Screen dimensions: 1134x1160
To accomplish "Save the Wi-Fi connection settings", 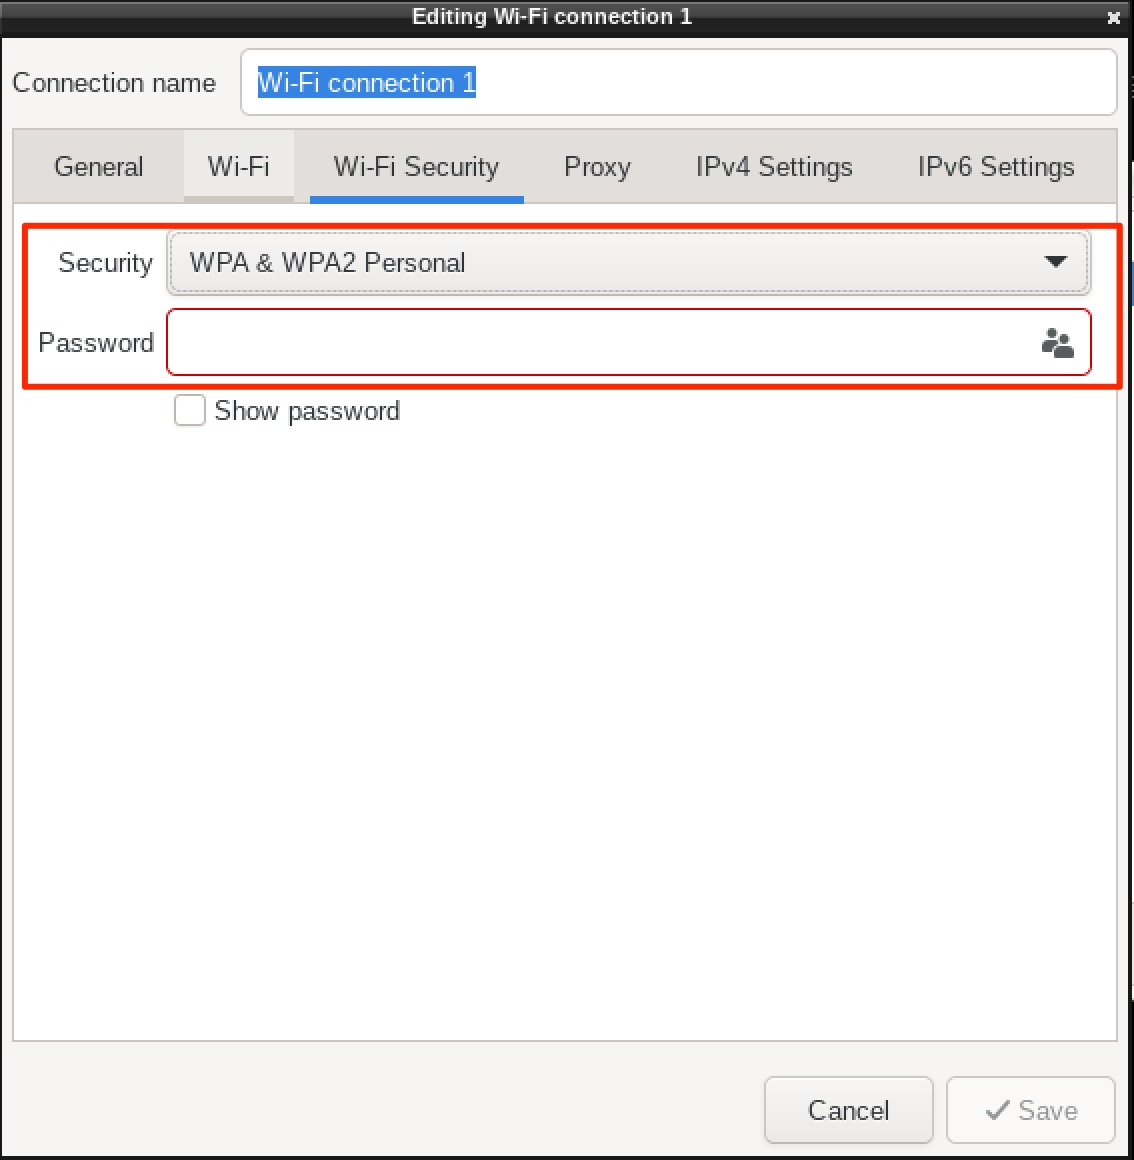I will pyautogui.click(x=1031, y=1110).
